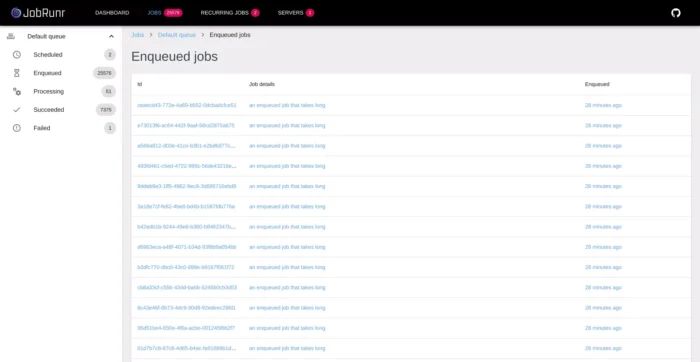Click the Jobs breadcrumb link
The height and width of the screenshot is (362, 700).
[138, 35]
